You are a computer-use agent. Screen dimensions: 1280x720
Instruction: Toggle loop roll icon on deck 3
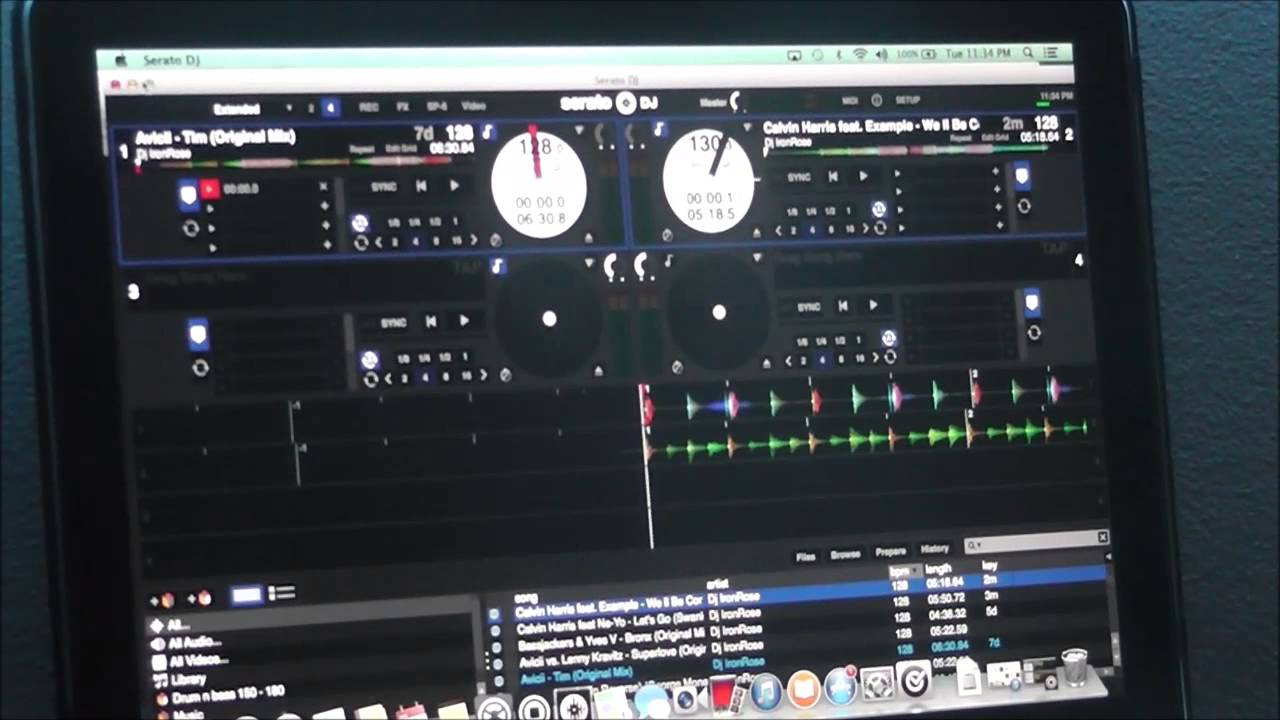coord(369,359)
